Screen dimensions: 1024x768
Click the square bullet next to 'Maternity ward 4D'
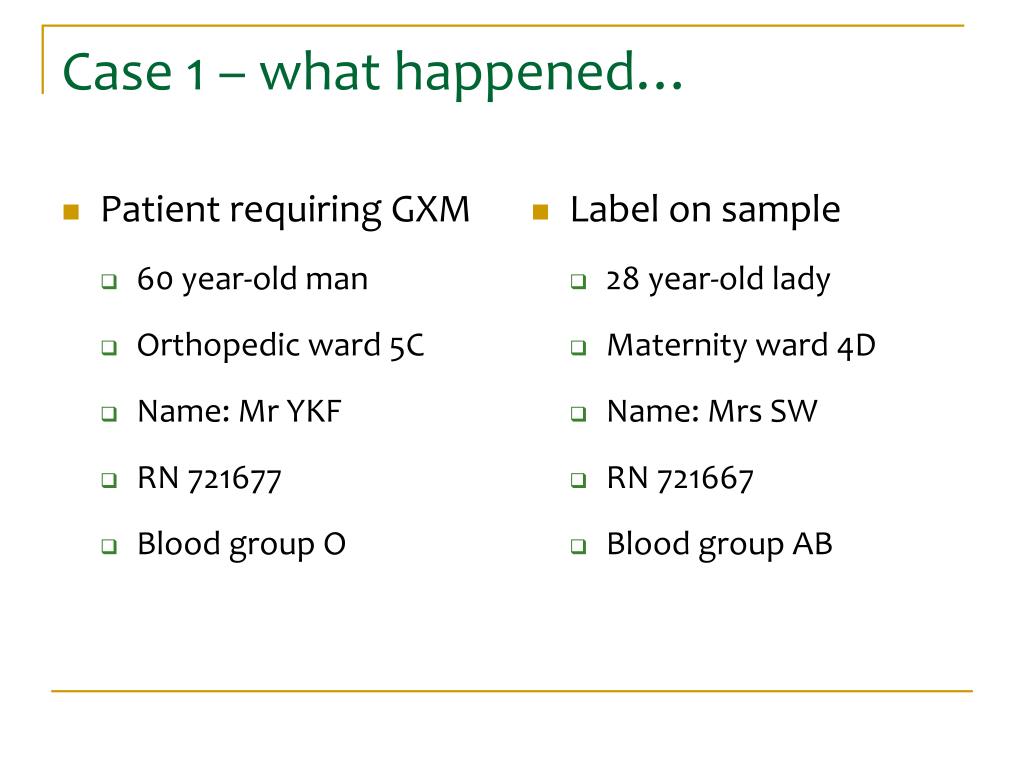tap(578, 347)
